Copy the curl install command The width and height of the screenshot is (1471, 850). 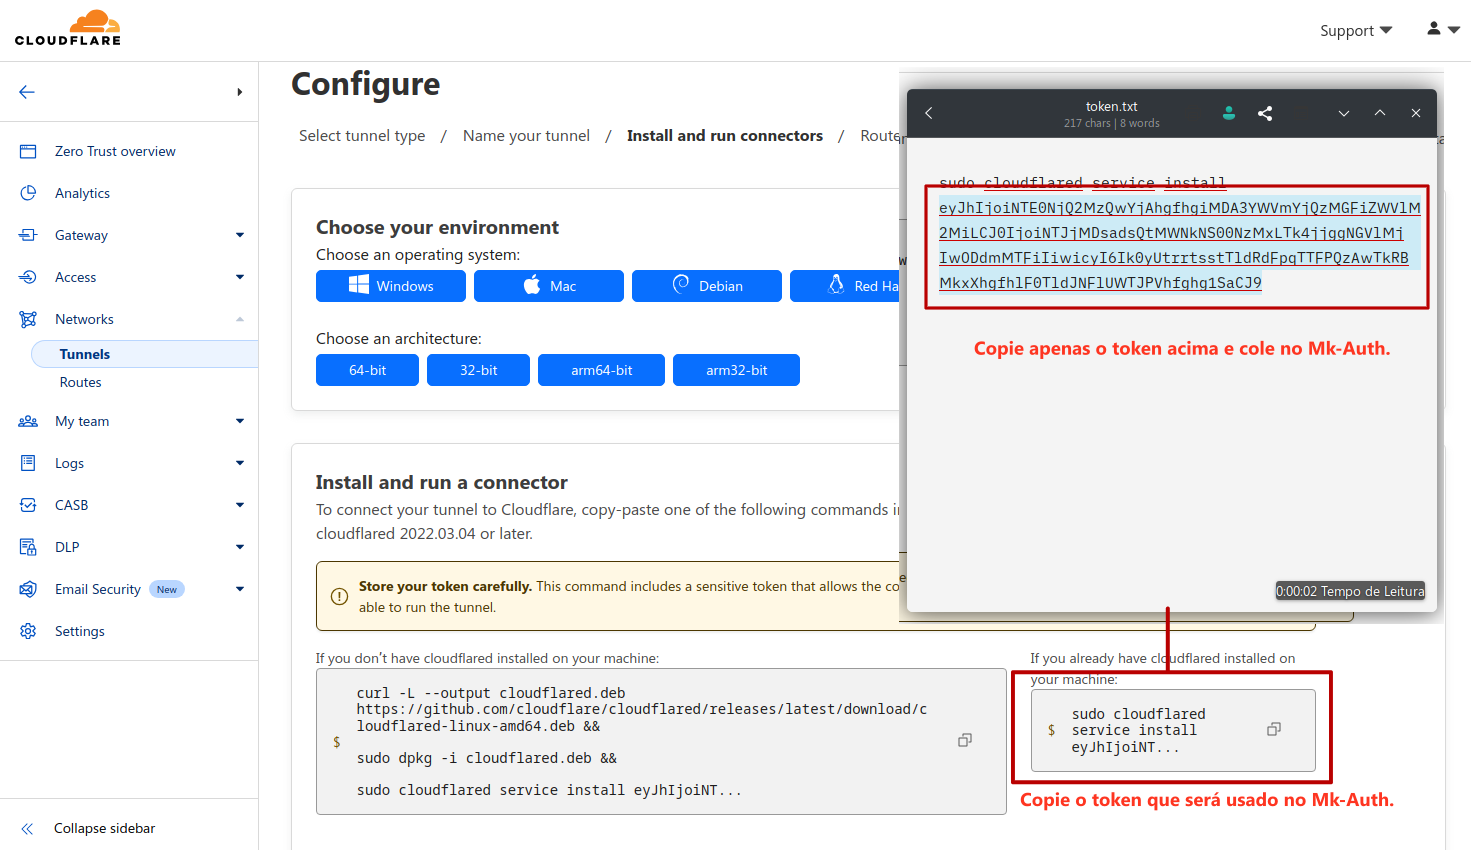964,741
